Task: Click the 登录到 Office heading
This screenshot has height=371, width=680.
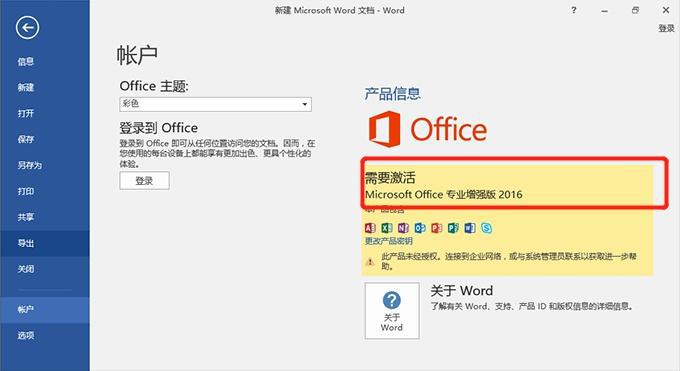Action: [159, 128]
